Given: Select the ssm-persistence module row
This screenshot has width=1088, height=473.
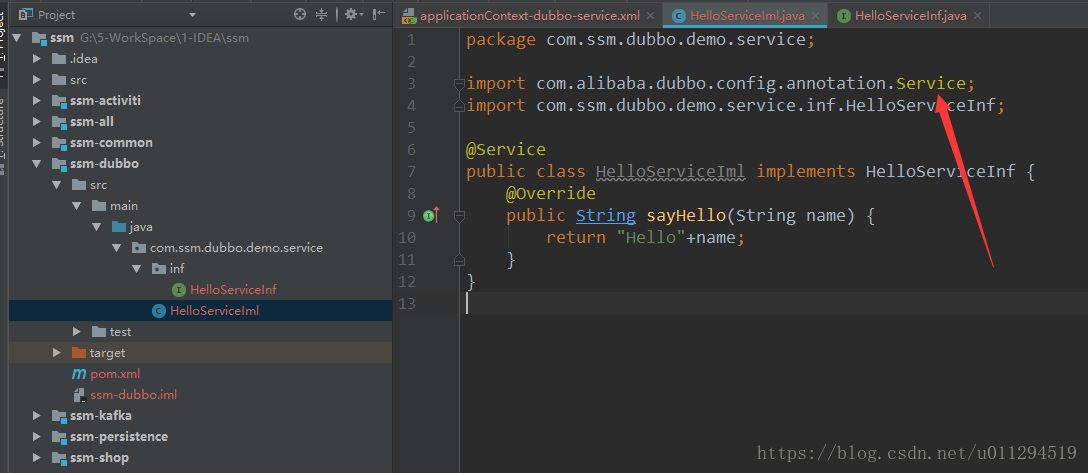Looking at the screenshot, I should pyautogui.click(x=201, y=436).
